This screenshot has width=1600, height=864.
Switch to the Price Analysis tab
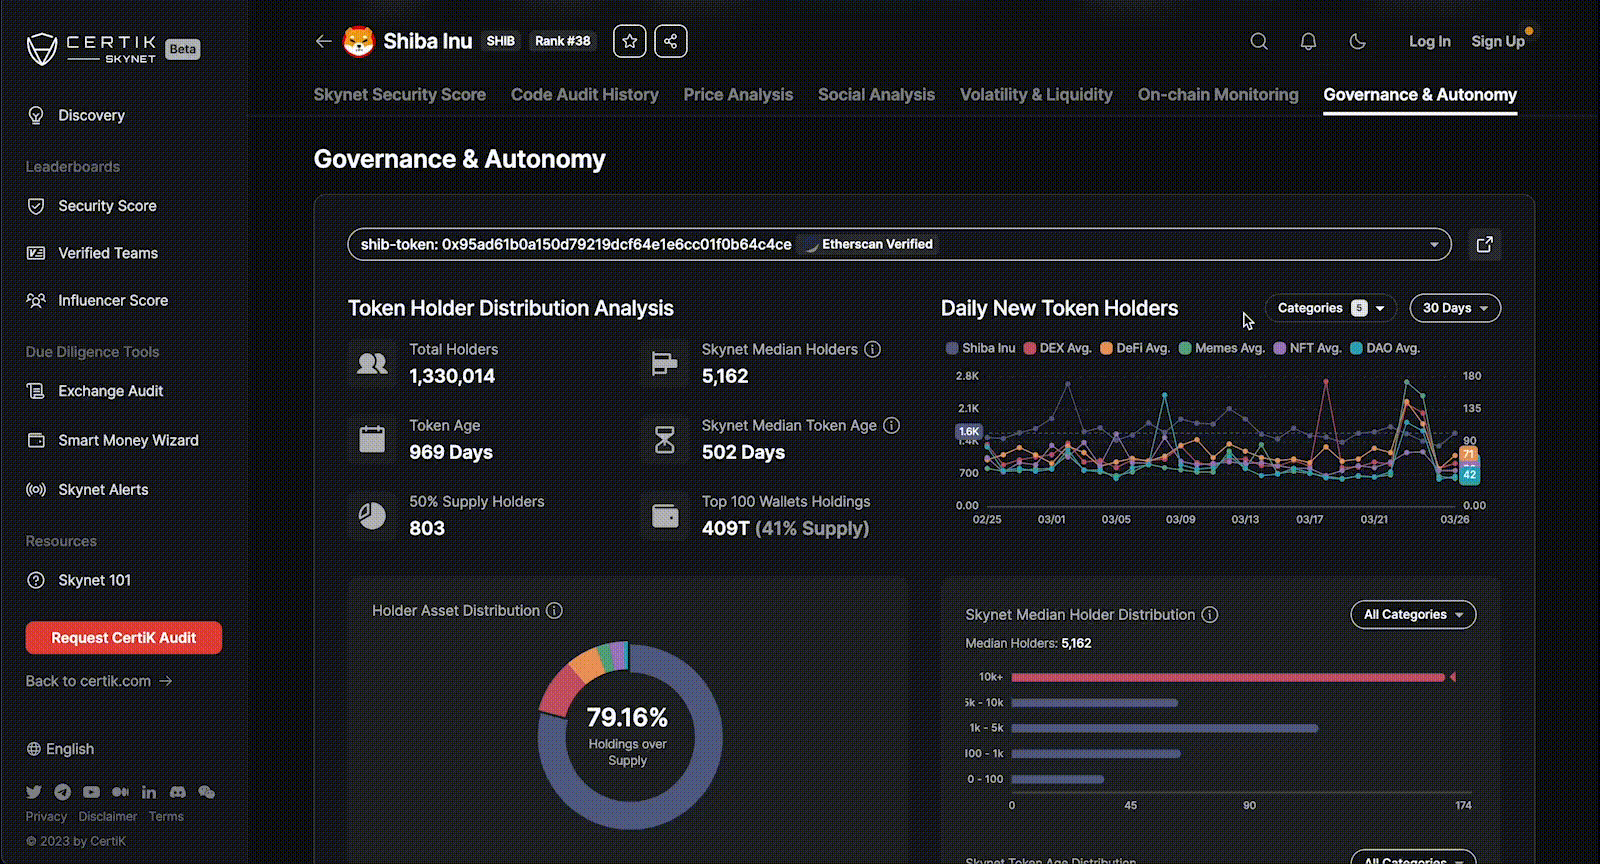click(x=738, y=95)
